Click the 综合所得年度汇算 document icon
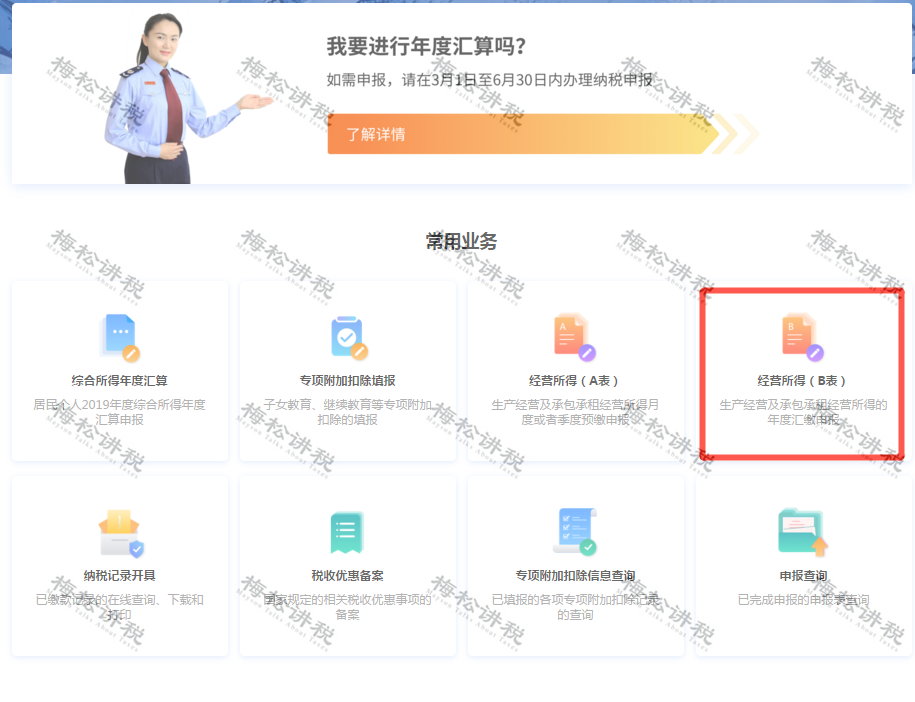This screenshot has height=702, width=915. [x=120, y=337]
